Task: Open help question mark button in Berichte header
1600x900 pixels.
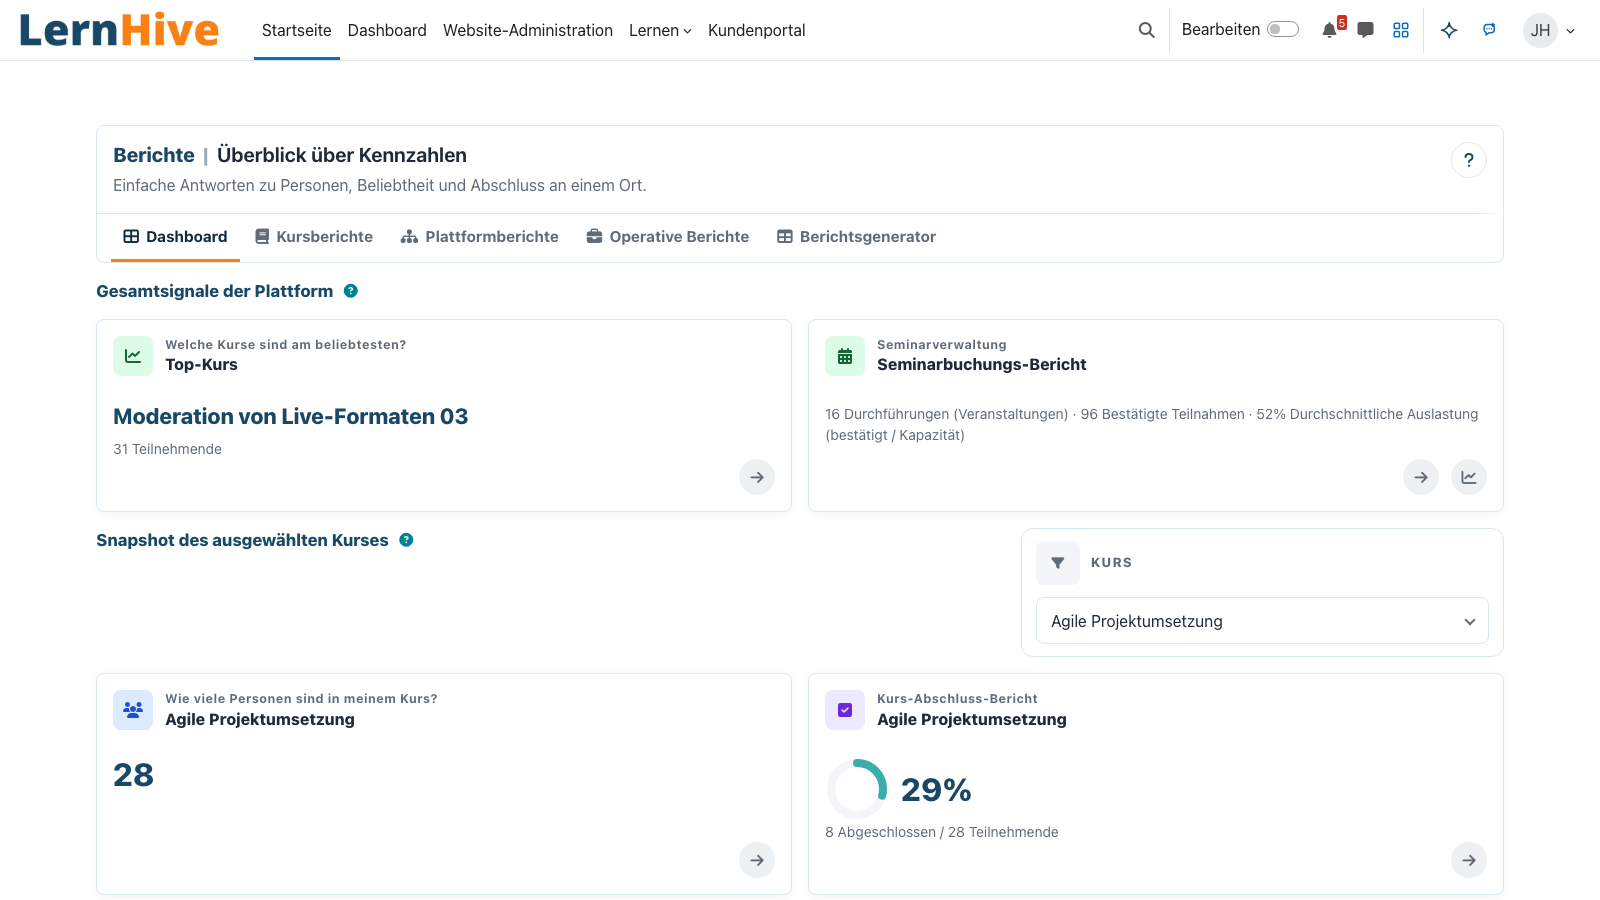Action: [1469, 160]
